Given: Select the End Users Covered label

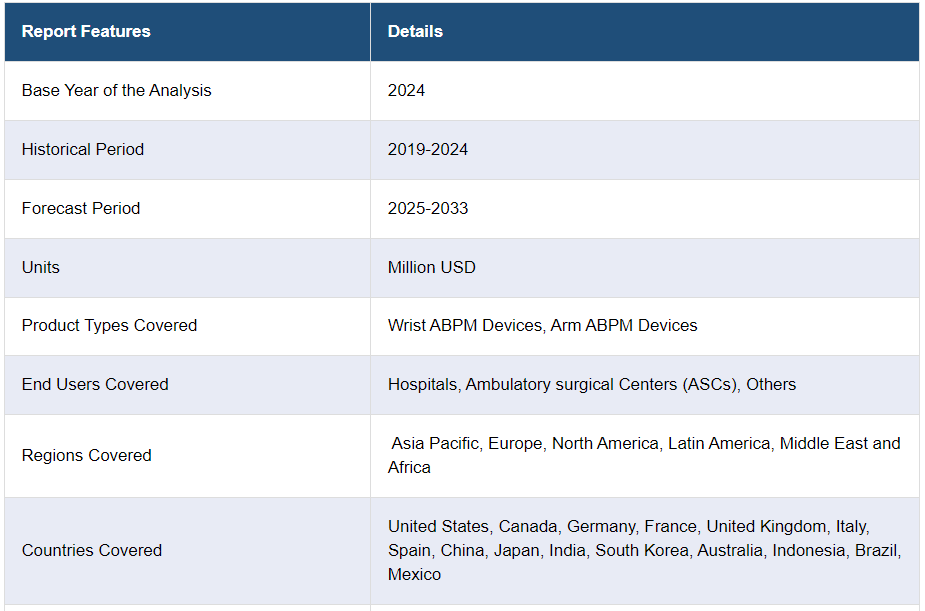Looking at the screenshot, I should pyautogui.click(x=95, y=384).
